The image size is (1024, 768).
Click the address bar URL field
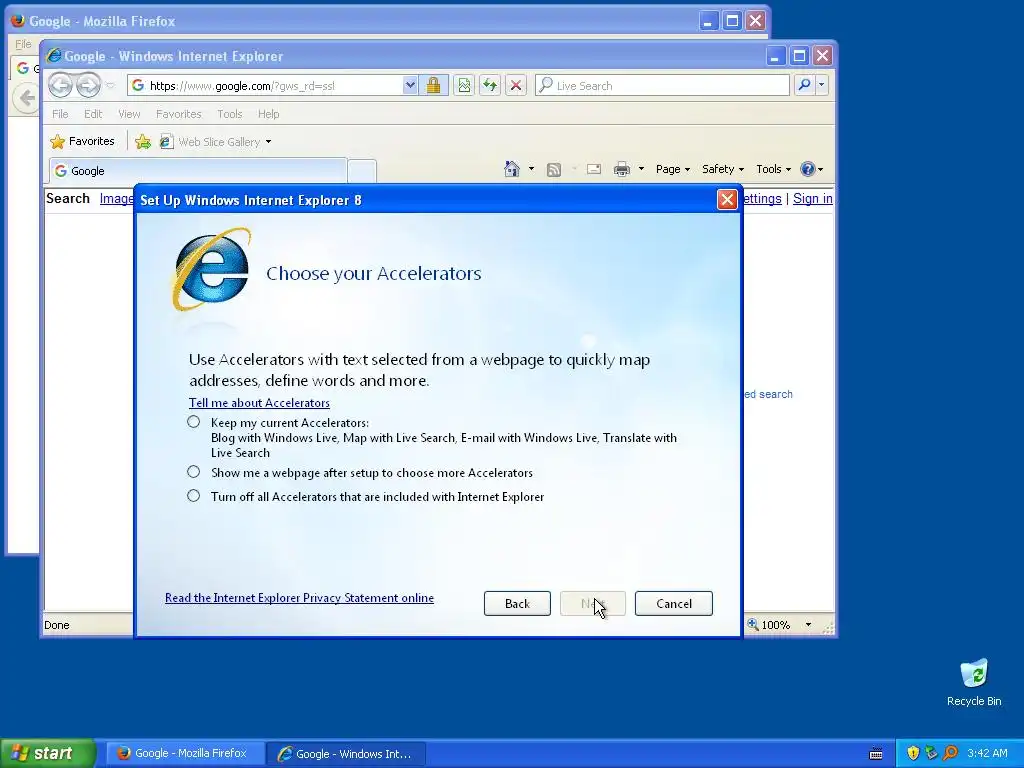point(264,86)
